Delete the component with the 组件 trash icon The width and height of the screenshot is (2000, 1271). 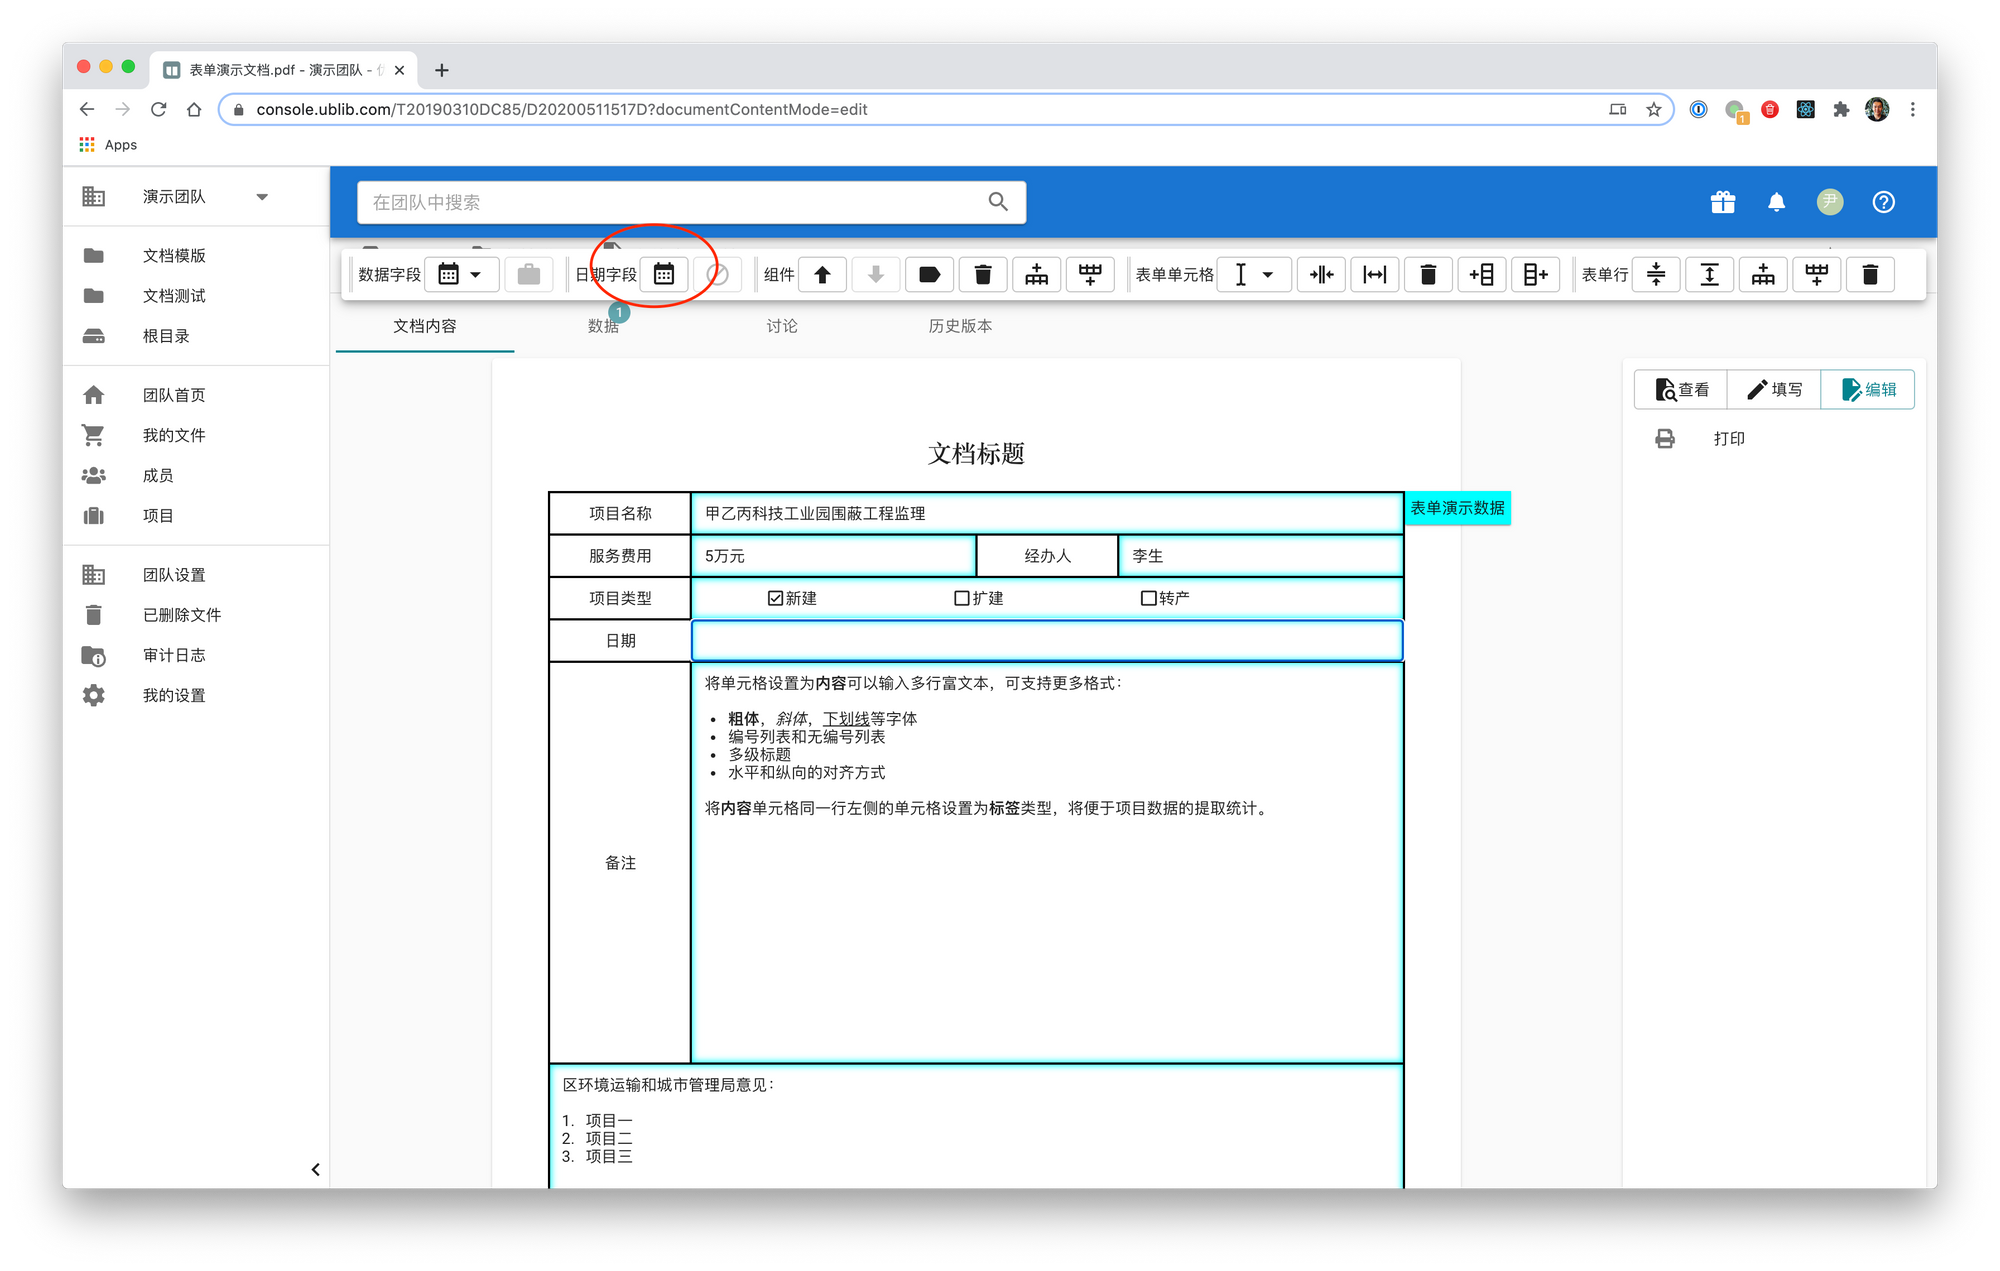[983, 274]
